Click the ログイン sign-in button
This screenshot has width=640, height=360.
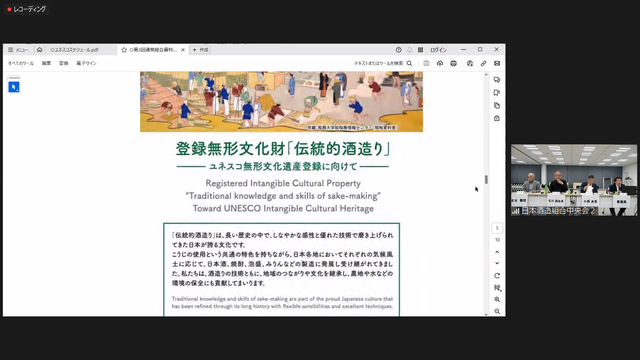click(x=438, y=50)
